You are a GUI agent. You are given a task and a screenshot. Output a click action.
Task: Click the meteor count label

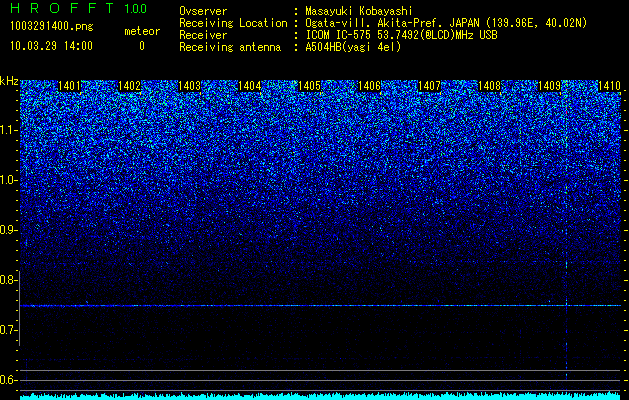coord(142,31)
